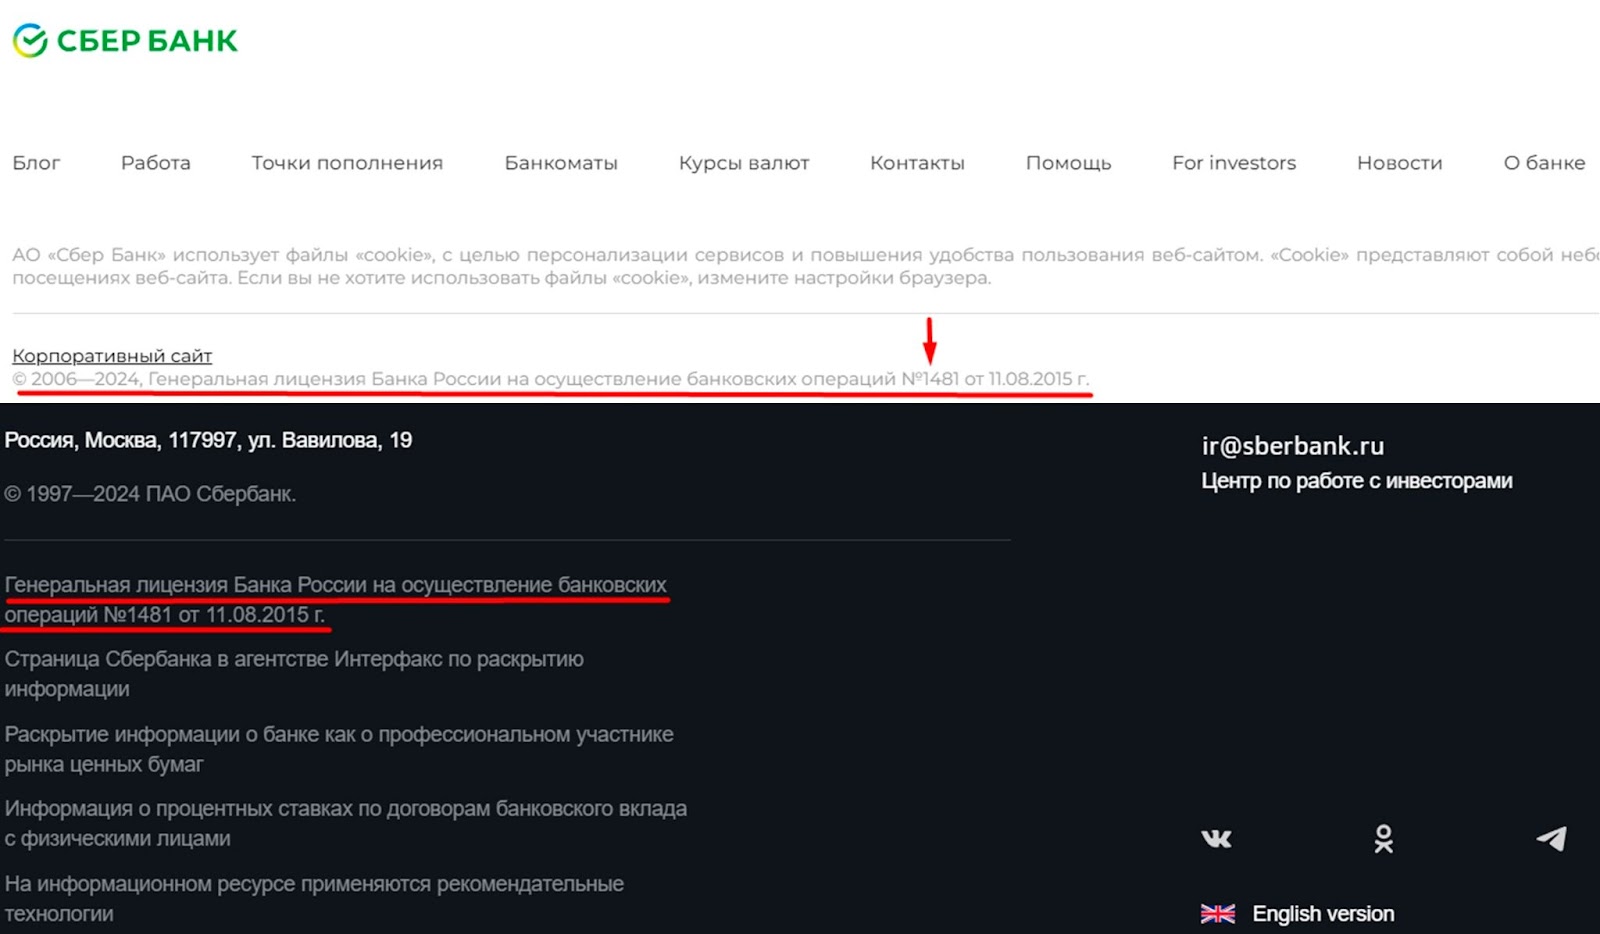Click © 2006—2024 license line text
The height and width of the screenshot is (934, 1600).
tap(551, 379)
